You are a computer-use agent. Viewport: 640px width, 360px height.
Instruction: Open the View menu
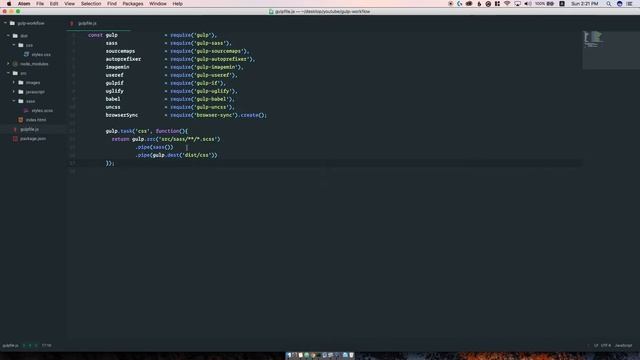coord(69,4)
